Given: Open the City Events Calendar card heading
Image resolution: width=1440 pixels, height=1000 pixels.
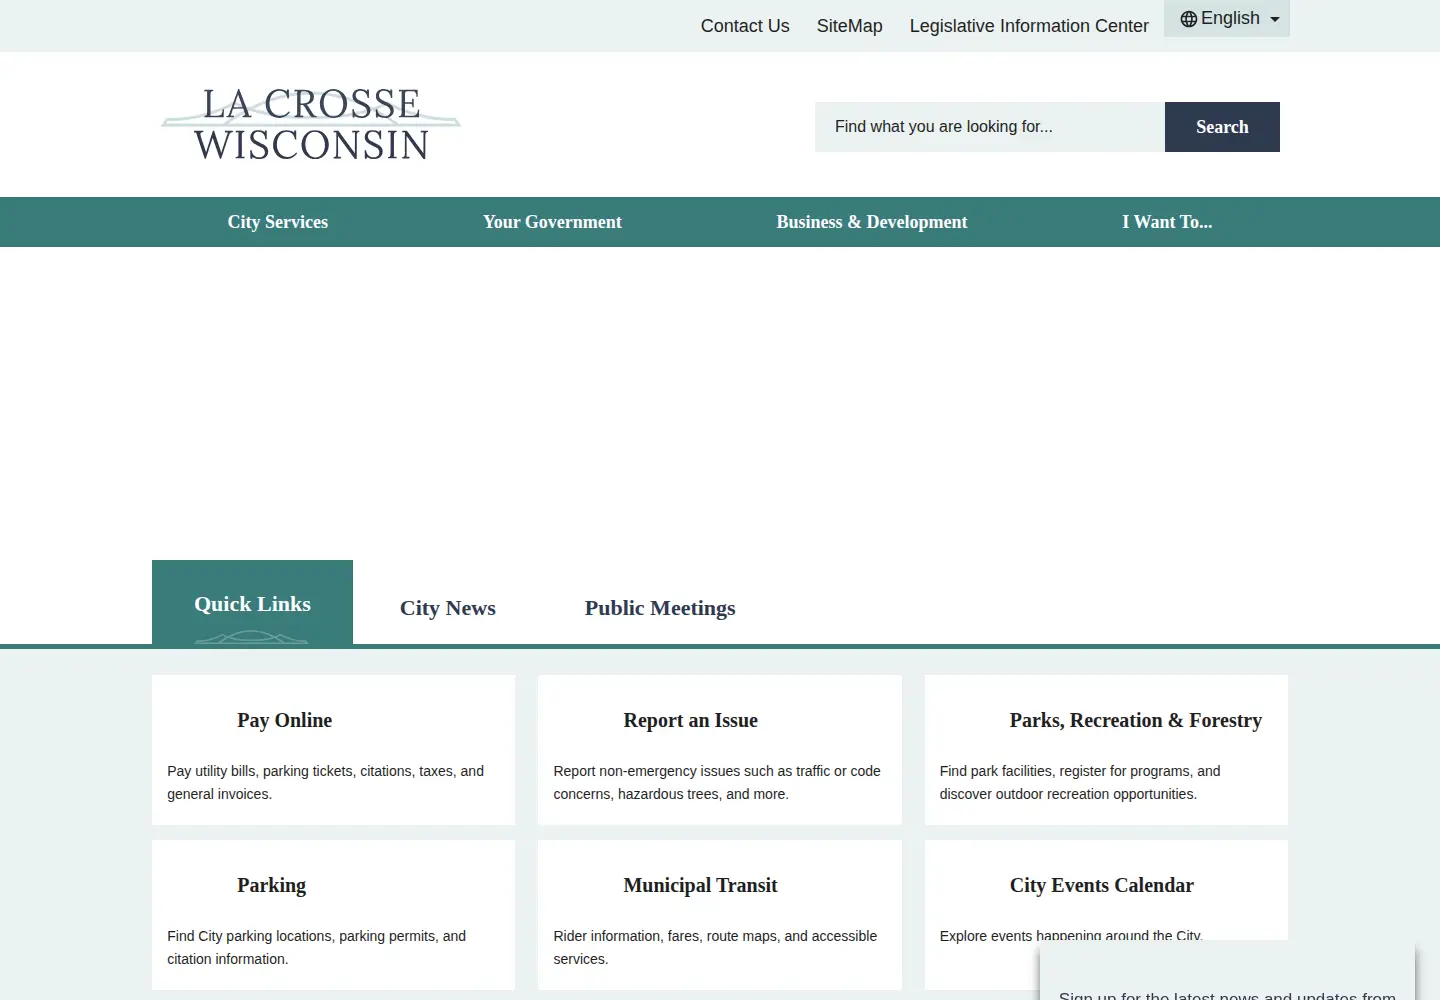Looking at the screenshot, I should coord(1102,885).
